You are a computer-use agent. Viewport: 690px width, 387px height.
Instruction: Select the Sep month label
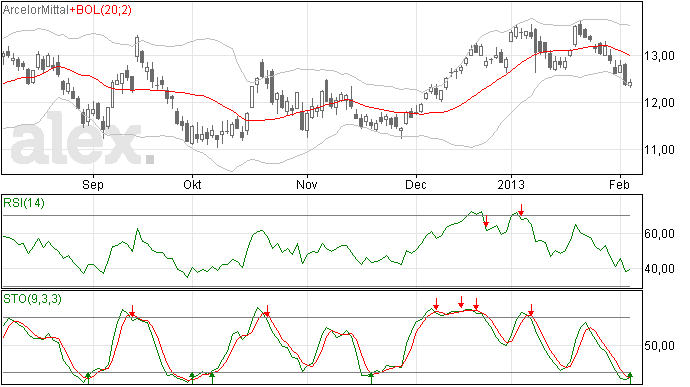pyautogui.click(x=93, y=184)
